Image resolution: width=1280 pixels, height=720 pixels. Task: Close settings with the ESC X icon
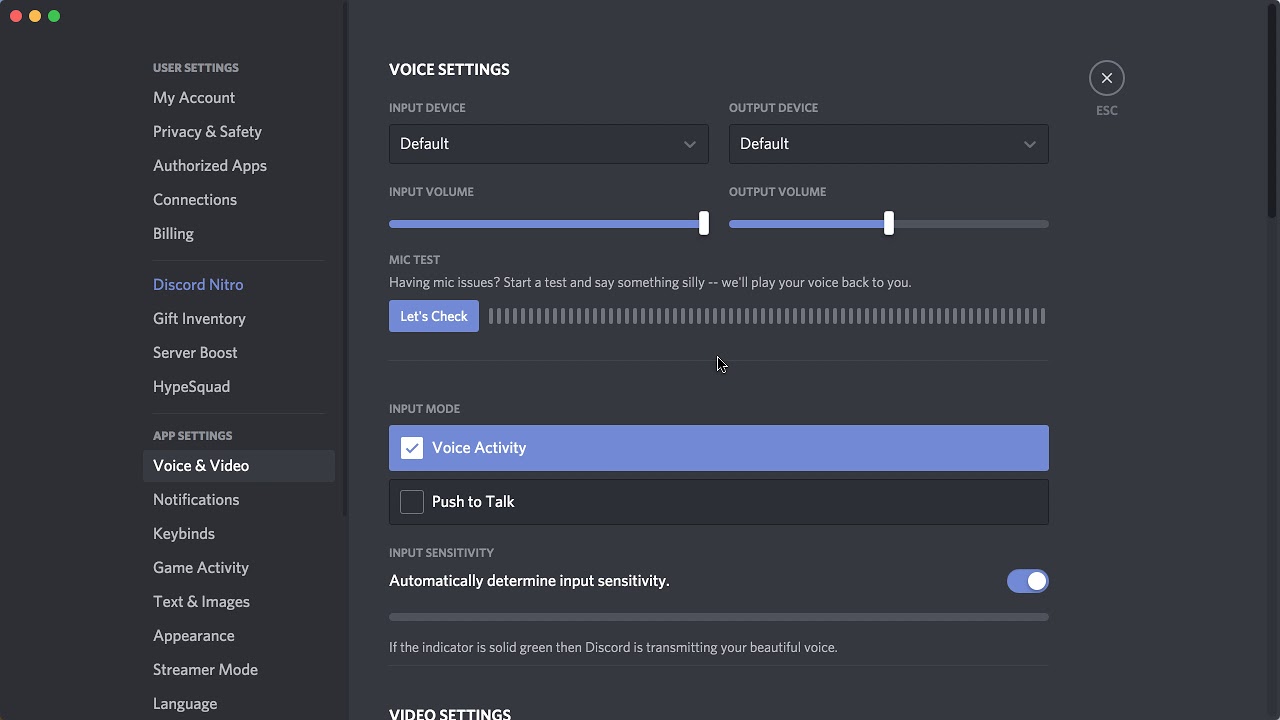(1106, 78)
